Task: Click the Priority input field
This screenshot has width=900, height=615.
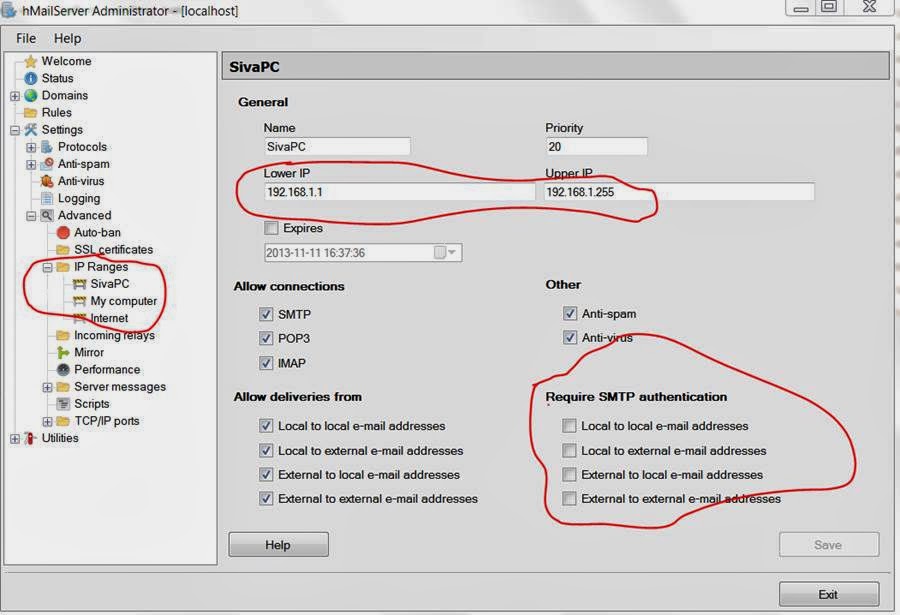Action: pos(596,146)
